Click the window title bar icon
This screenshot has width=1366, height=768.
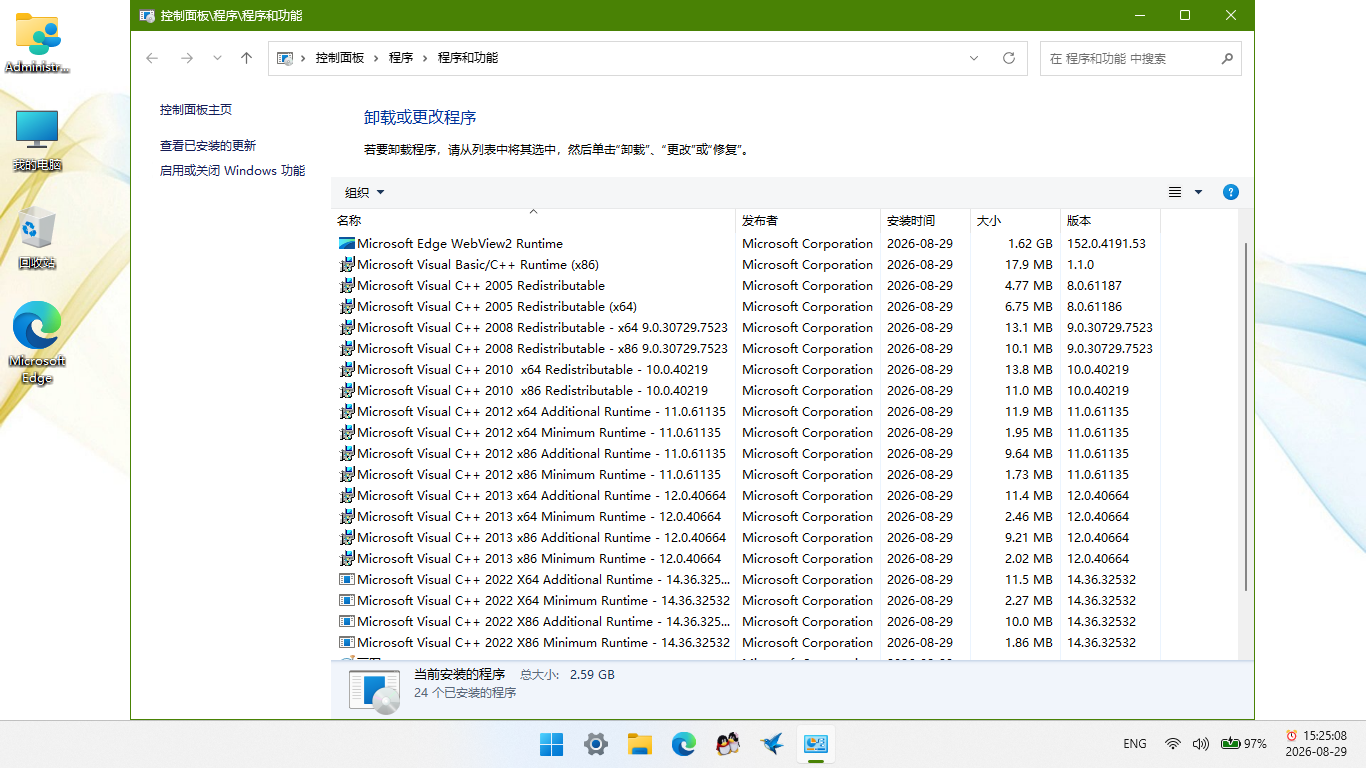[147, 16]
